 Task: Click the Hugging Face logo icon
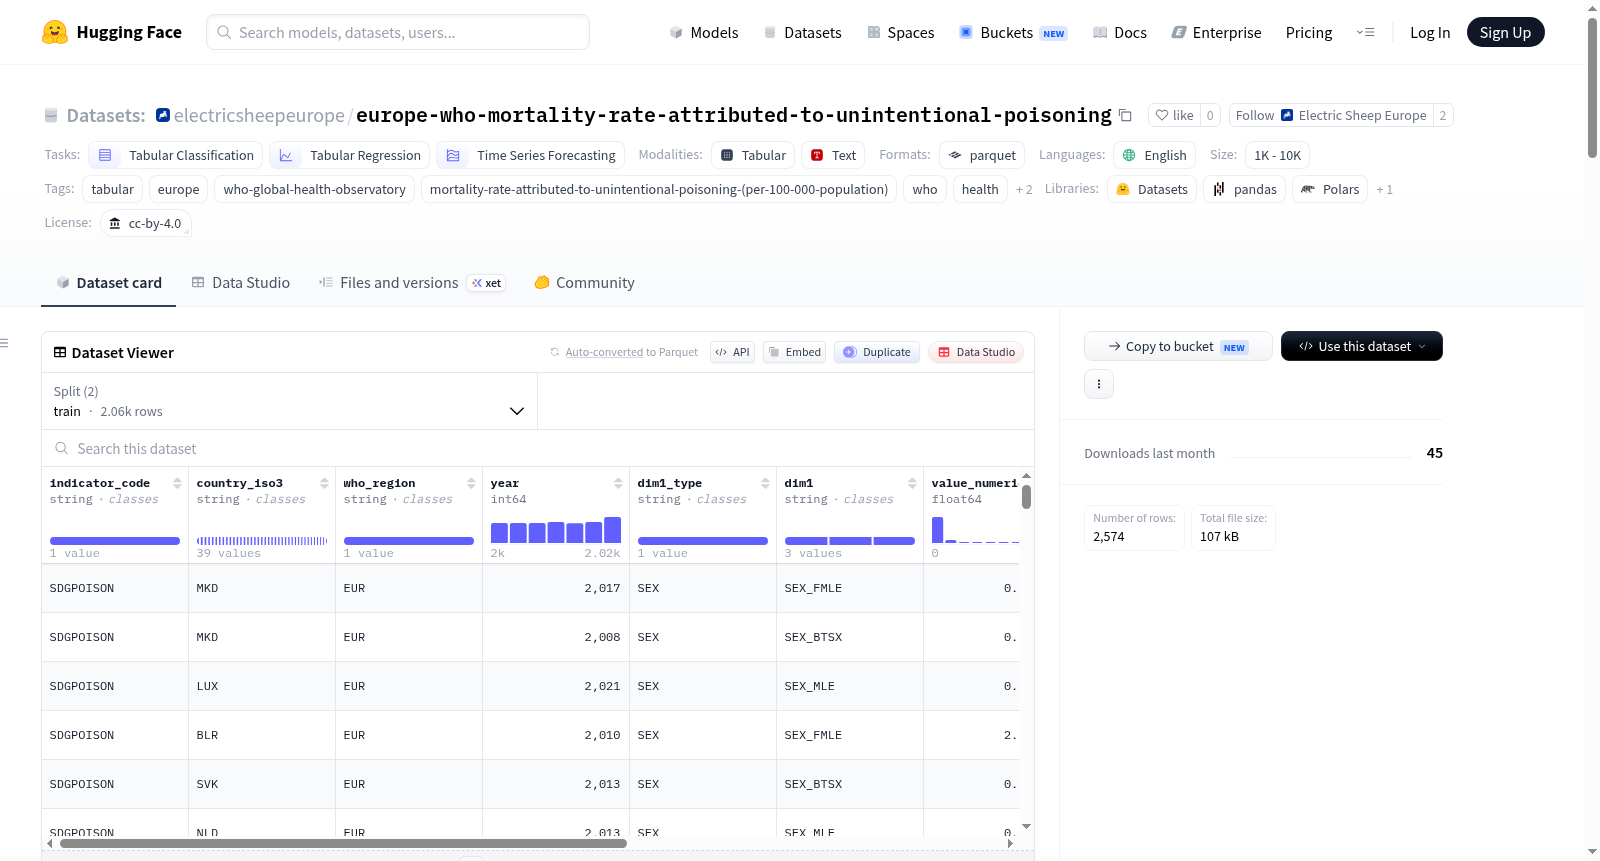point(55,32)
